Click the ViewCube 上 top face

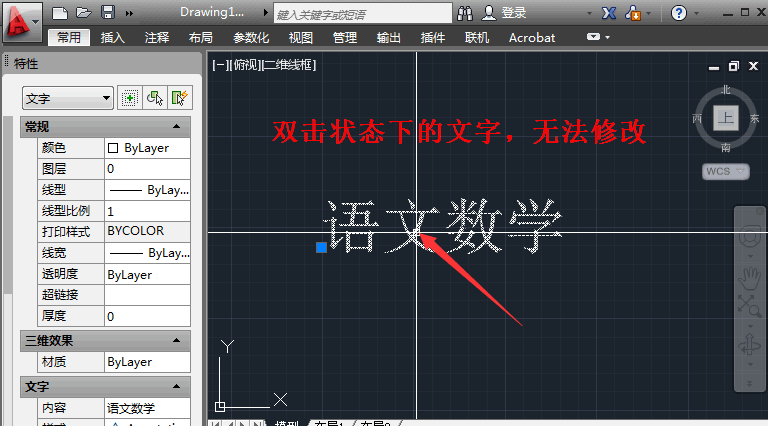tap(725, 118)
